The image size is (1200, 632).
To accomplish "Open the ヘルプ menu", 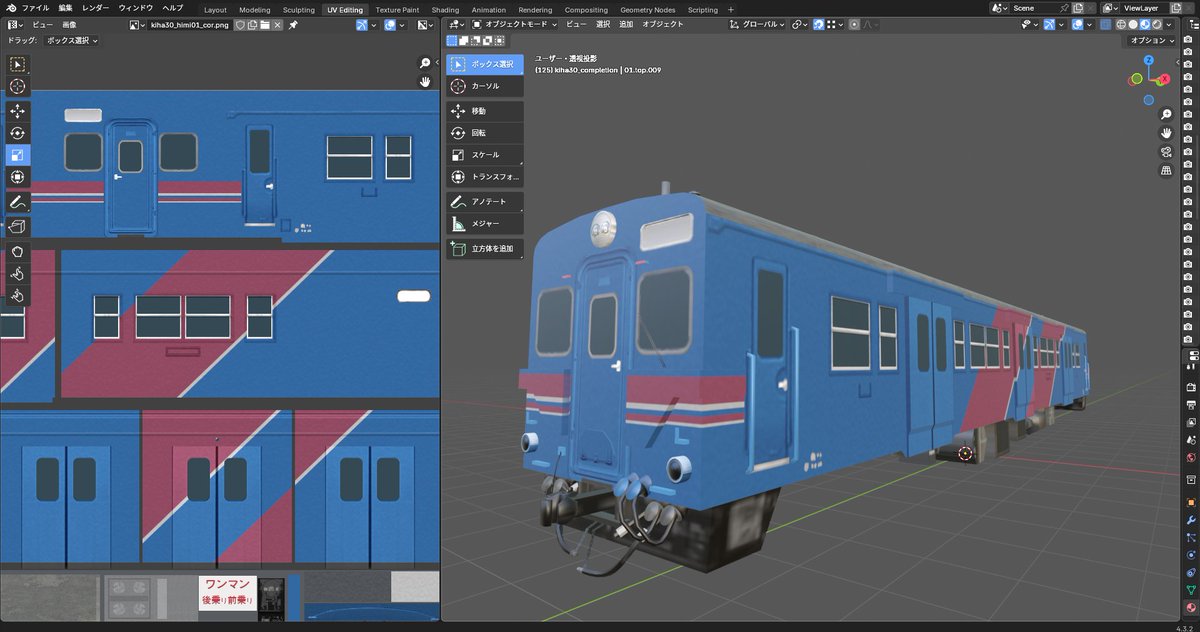I will [x=173, y=8].
